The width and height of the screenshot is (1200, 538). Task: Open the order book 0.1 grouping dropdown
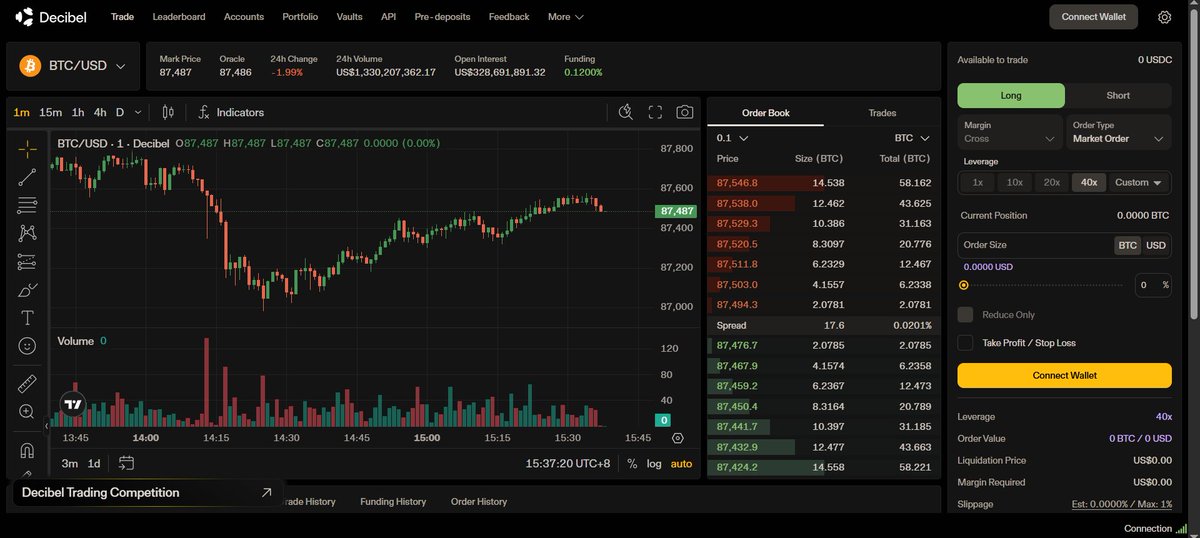(732, 138)
